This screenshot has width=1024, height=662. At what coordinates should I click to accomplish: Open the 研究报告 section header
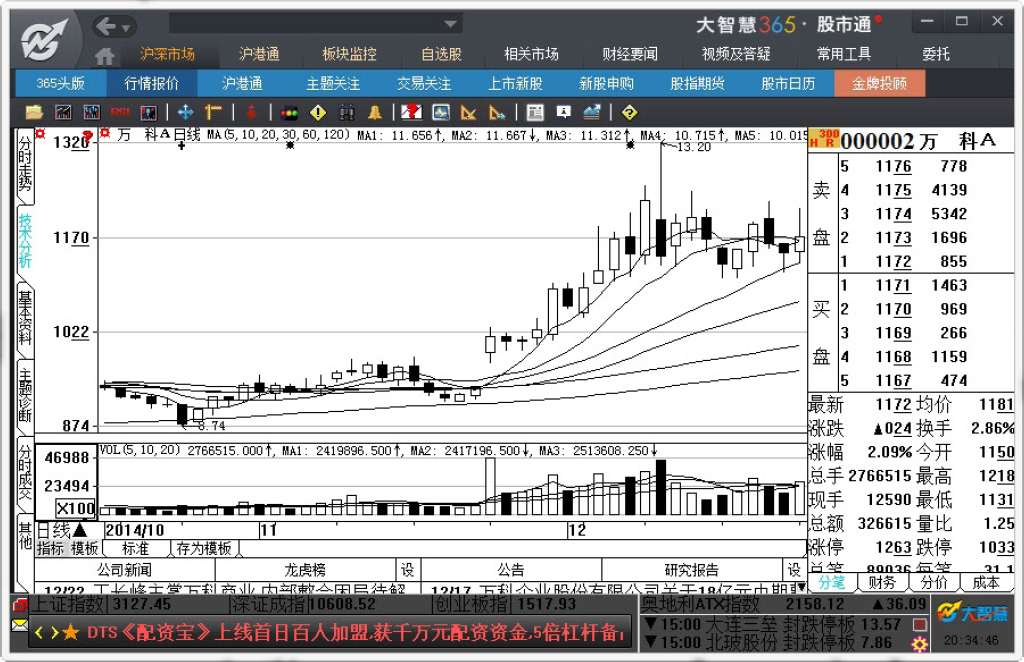(691, 570)
